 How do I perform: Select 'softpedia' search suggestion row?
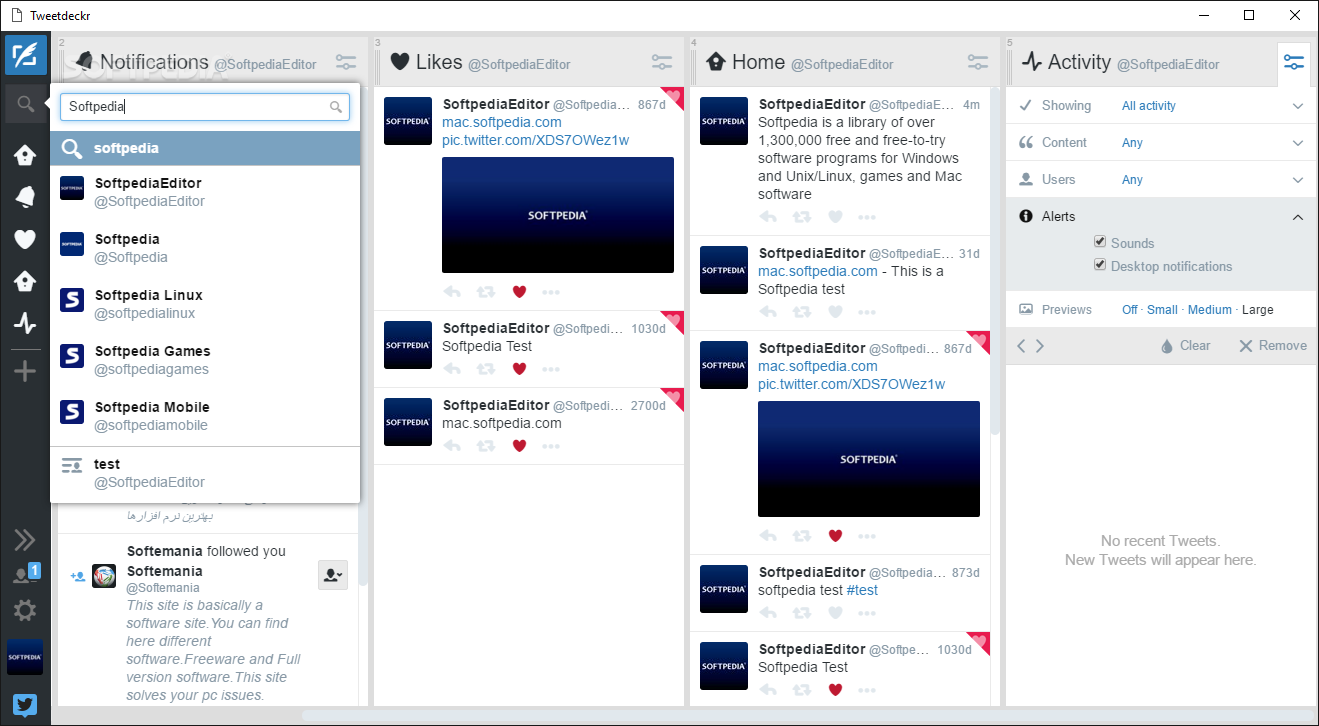click(205, 148)
